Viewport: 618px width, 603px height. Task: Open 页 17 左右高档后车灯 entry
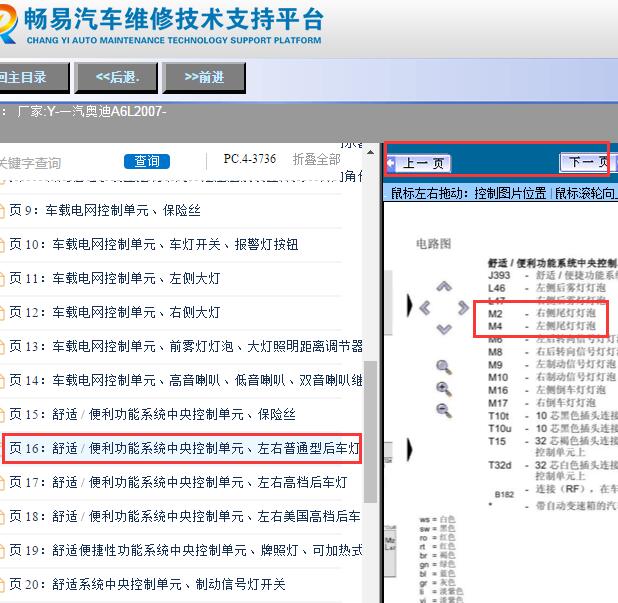pos(178,482)
